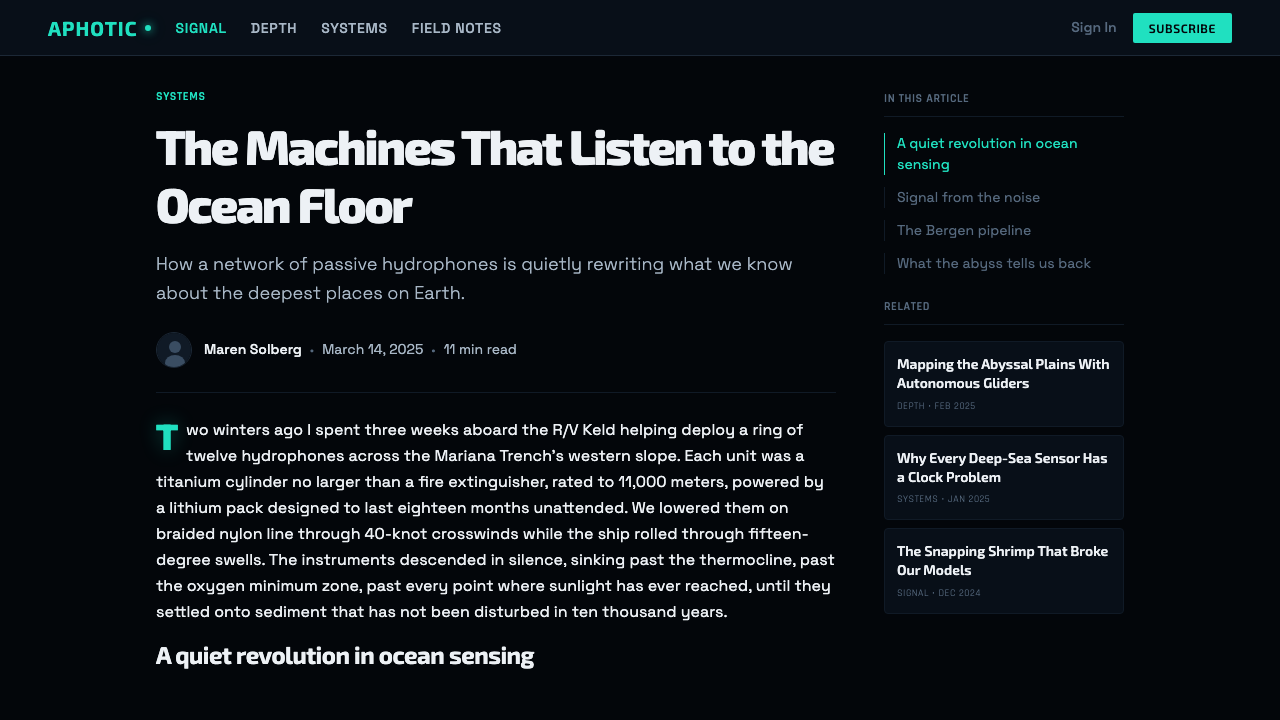Click the drop-cap letter T in the article
The height and width of the screenshot is (720, 1280).
click(x=167, y=437)
